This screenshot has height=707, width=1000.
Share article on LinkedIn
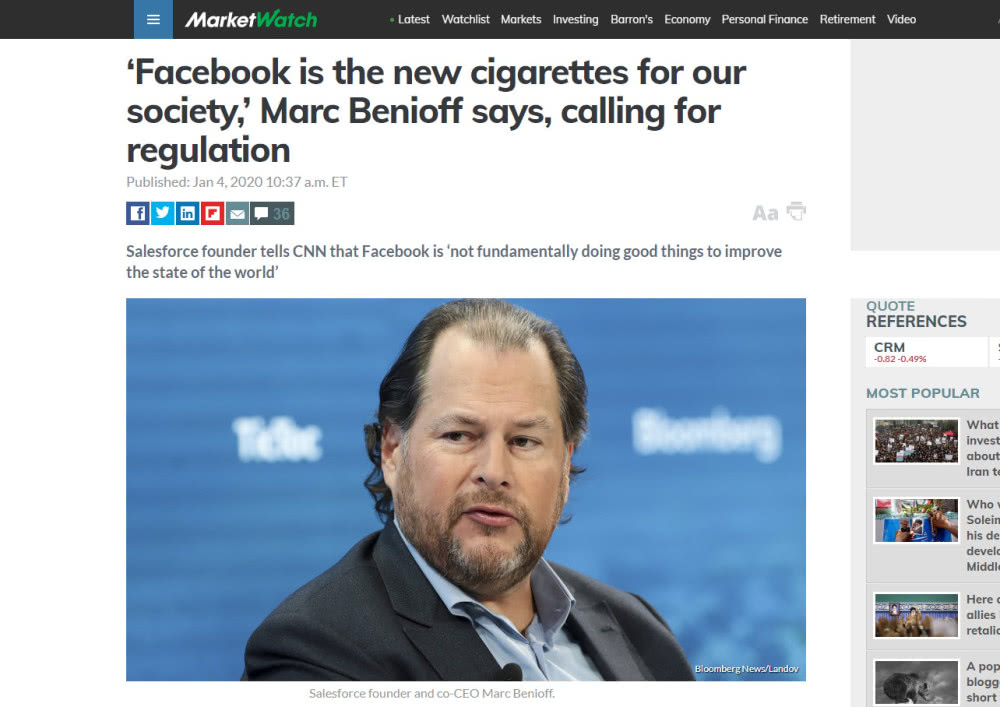click(188, 213)
